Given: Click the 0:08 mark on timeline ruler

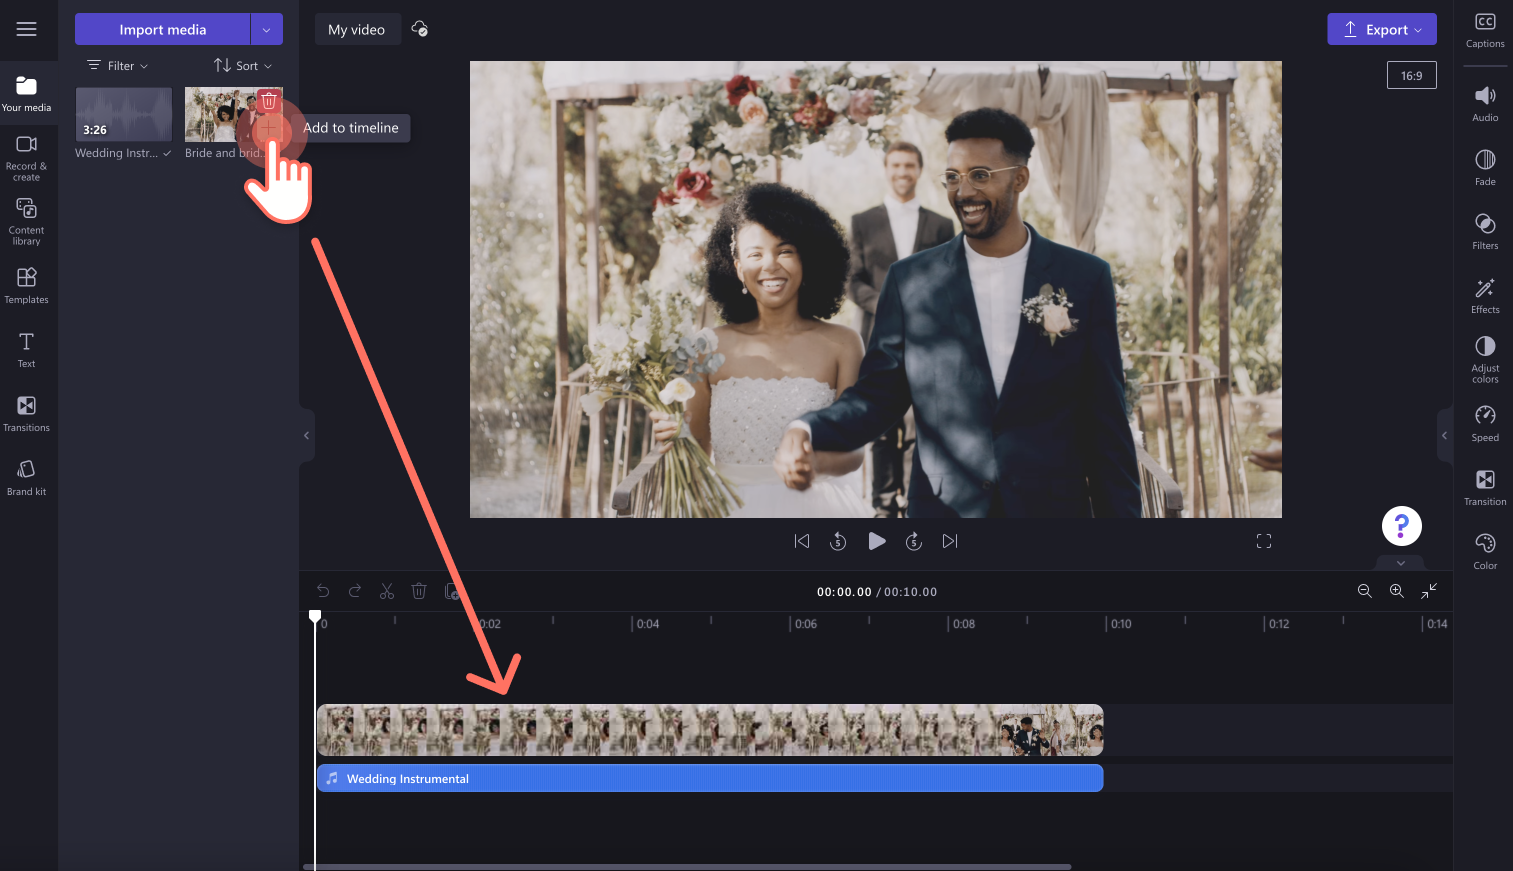Looking at the screenshot, I should pos(962,624).
